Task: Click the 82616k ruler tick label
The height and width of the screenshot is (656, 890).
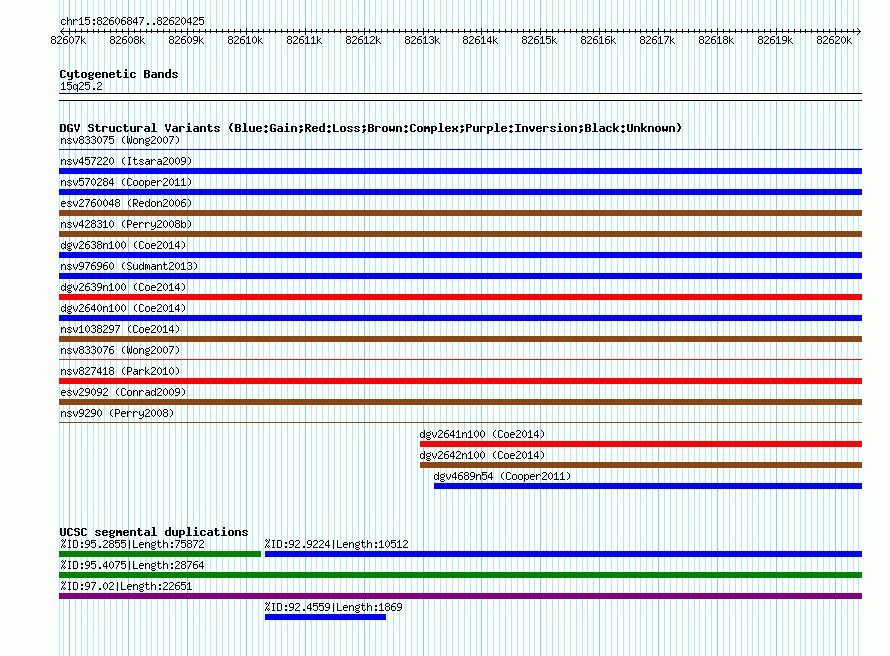Action: [598, 40]
